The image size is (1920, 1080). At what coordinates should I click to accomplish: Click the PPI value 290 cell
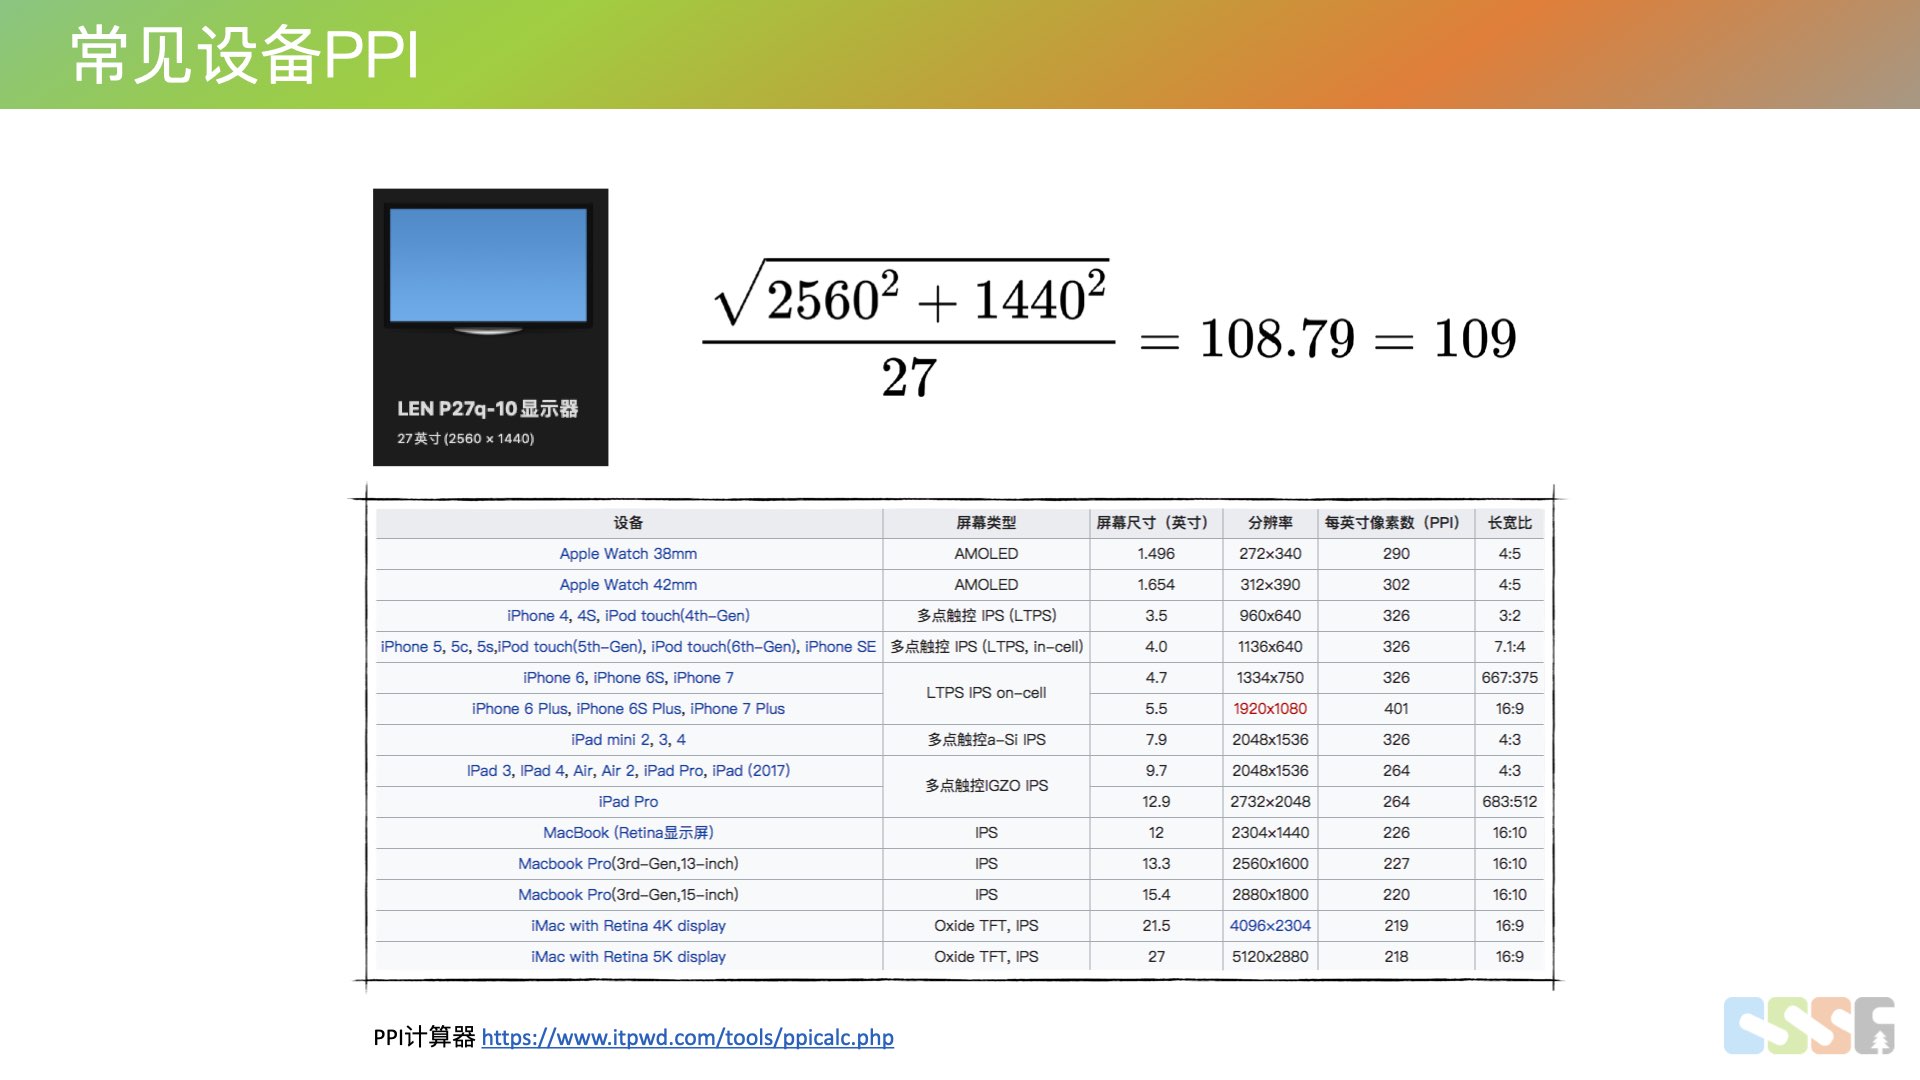(x=1396, y=554)
